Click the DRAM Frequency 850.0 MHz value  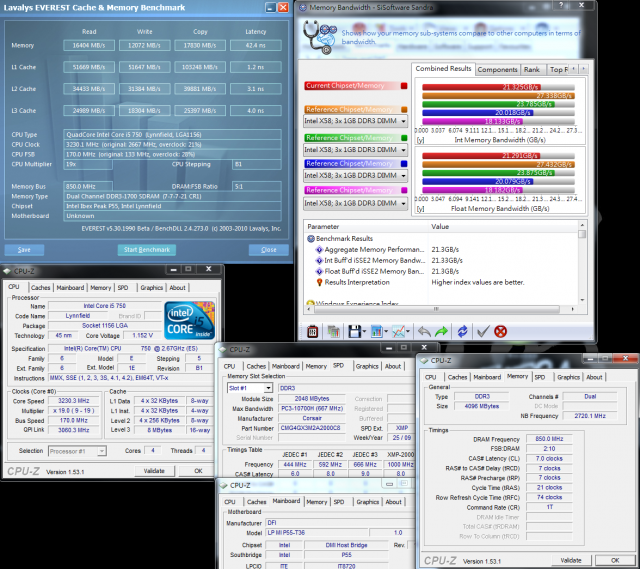point(549,439)
